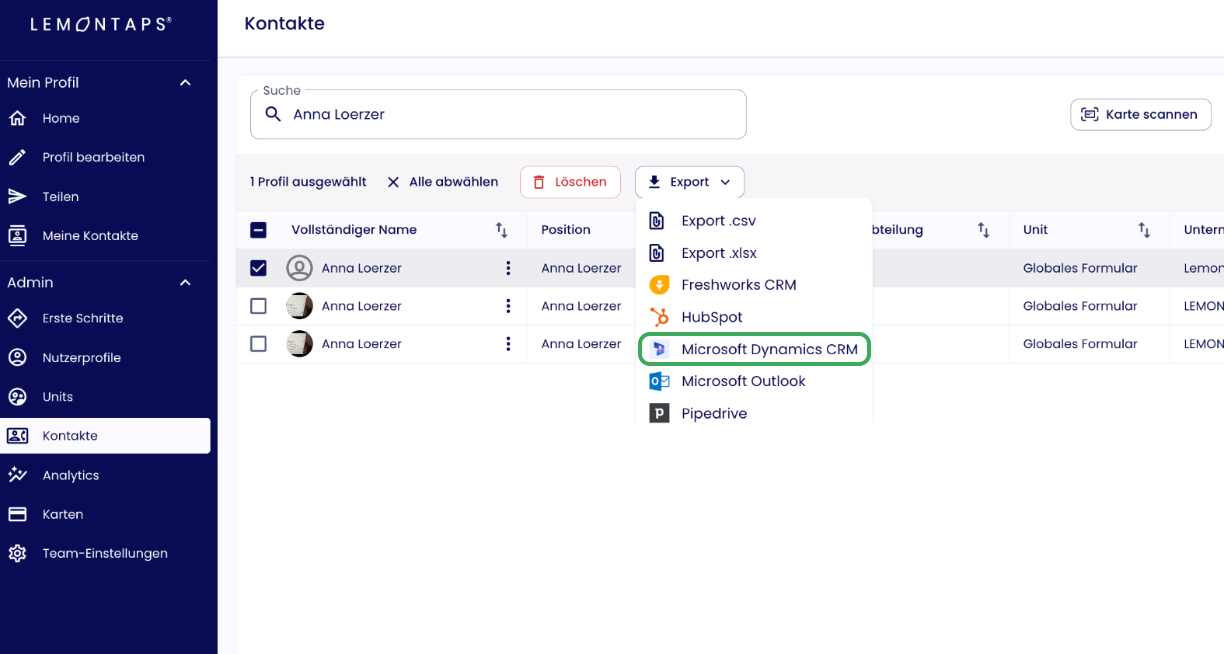The height and width of the screenshot is (654, 1224).
Task: Click Globales Formular in the selected row
Action: pyautogui.click(x=1080, y=268)
